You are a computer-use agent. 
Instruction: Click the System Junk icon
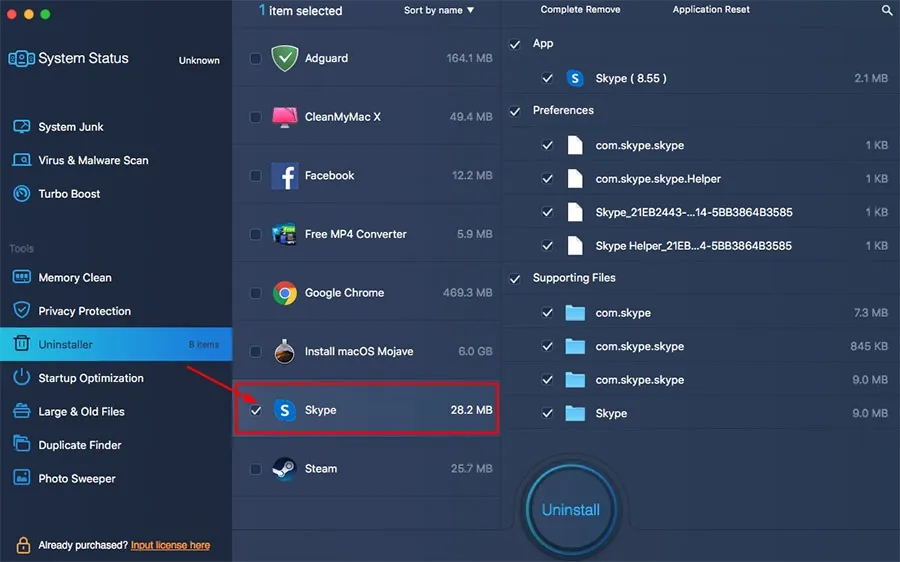coord(21,126)
